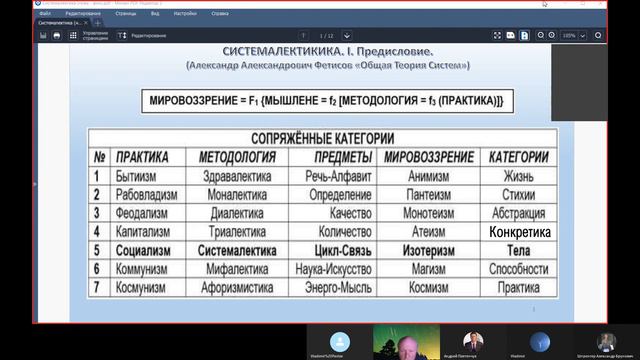Click cell Конкретика in table
The image size is (640, 360).
tap(520, 232)
